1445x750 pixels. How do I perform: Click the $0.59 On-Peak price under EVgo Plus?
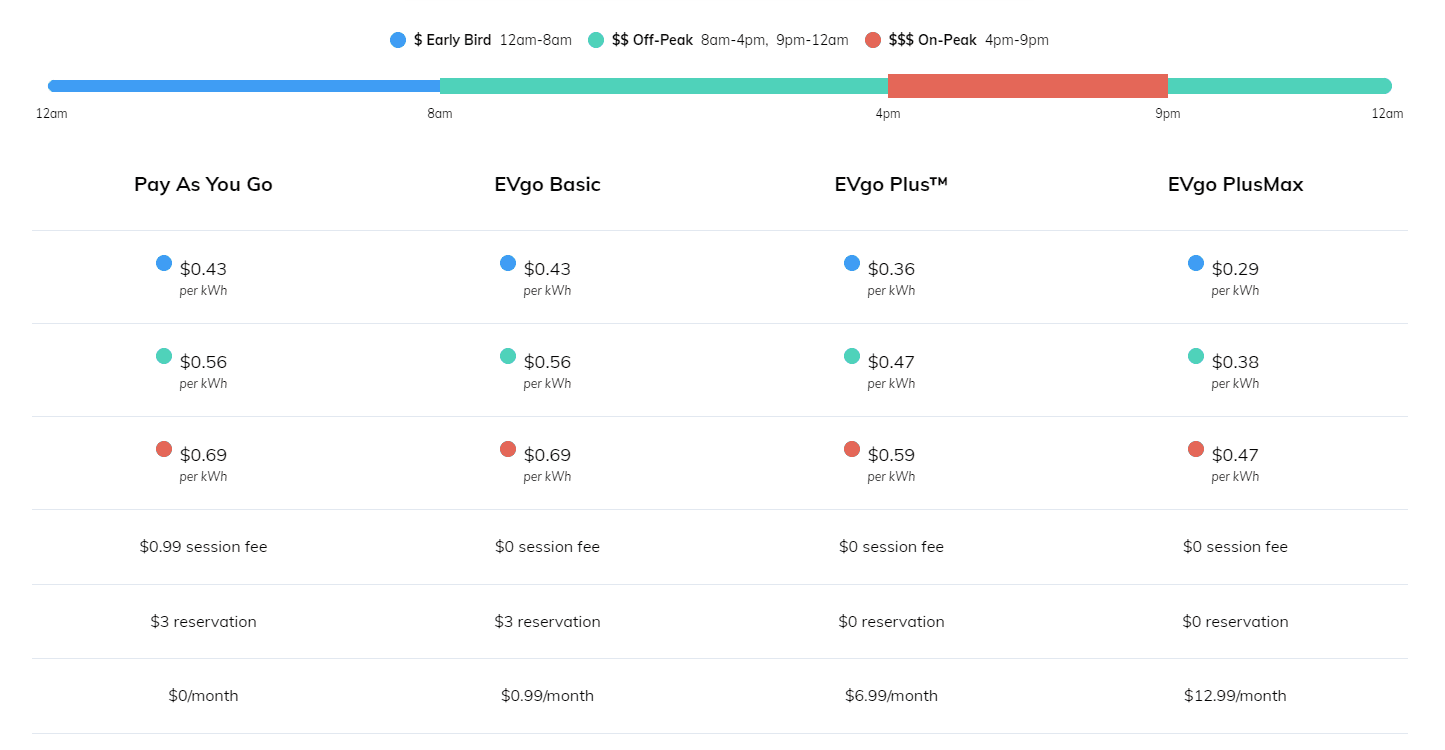point(891,455)
